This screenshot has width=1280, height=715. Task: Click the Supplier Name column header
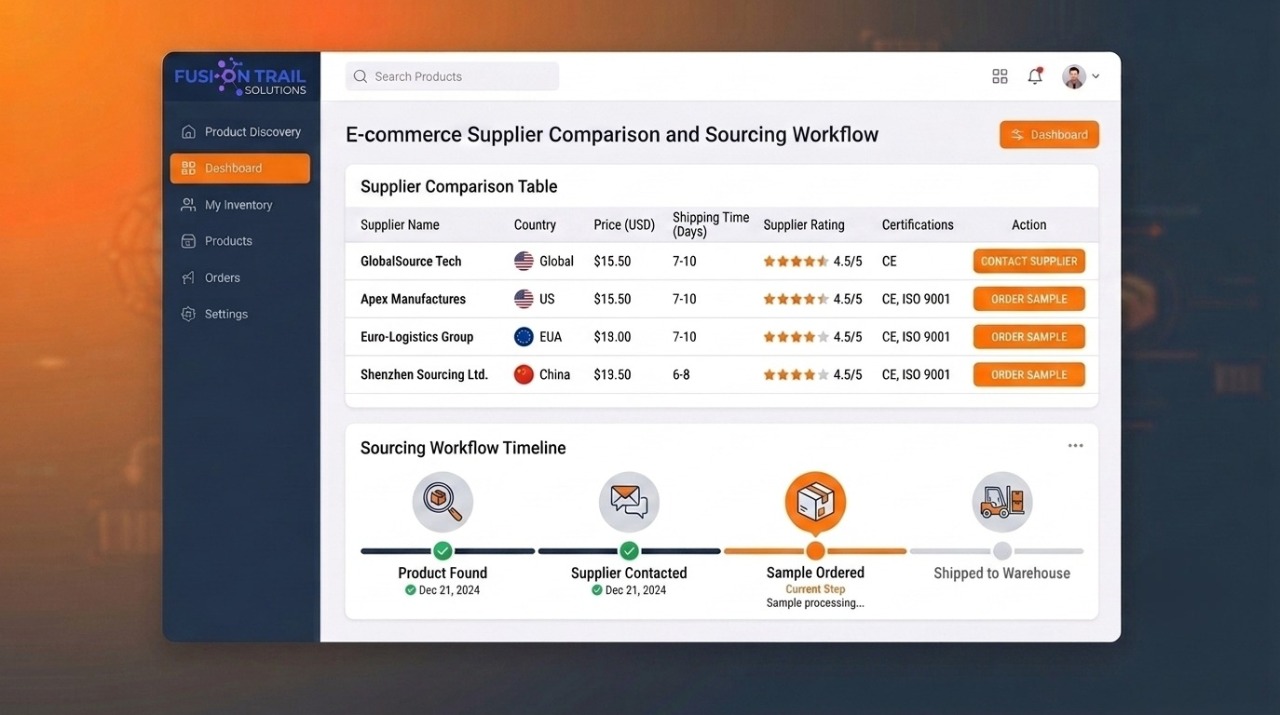[400, 225]
